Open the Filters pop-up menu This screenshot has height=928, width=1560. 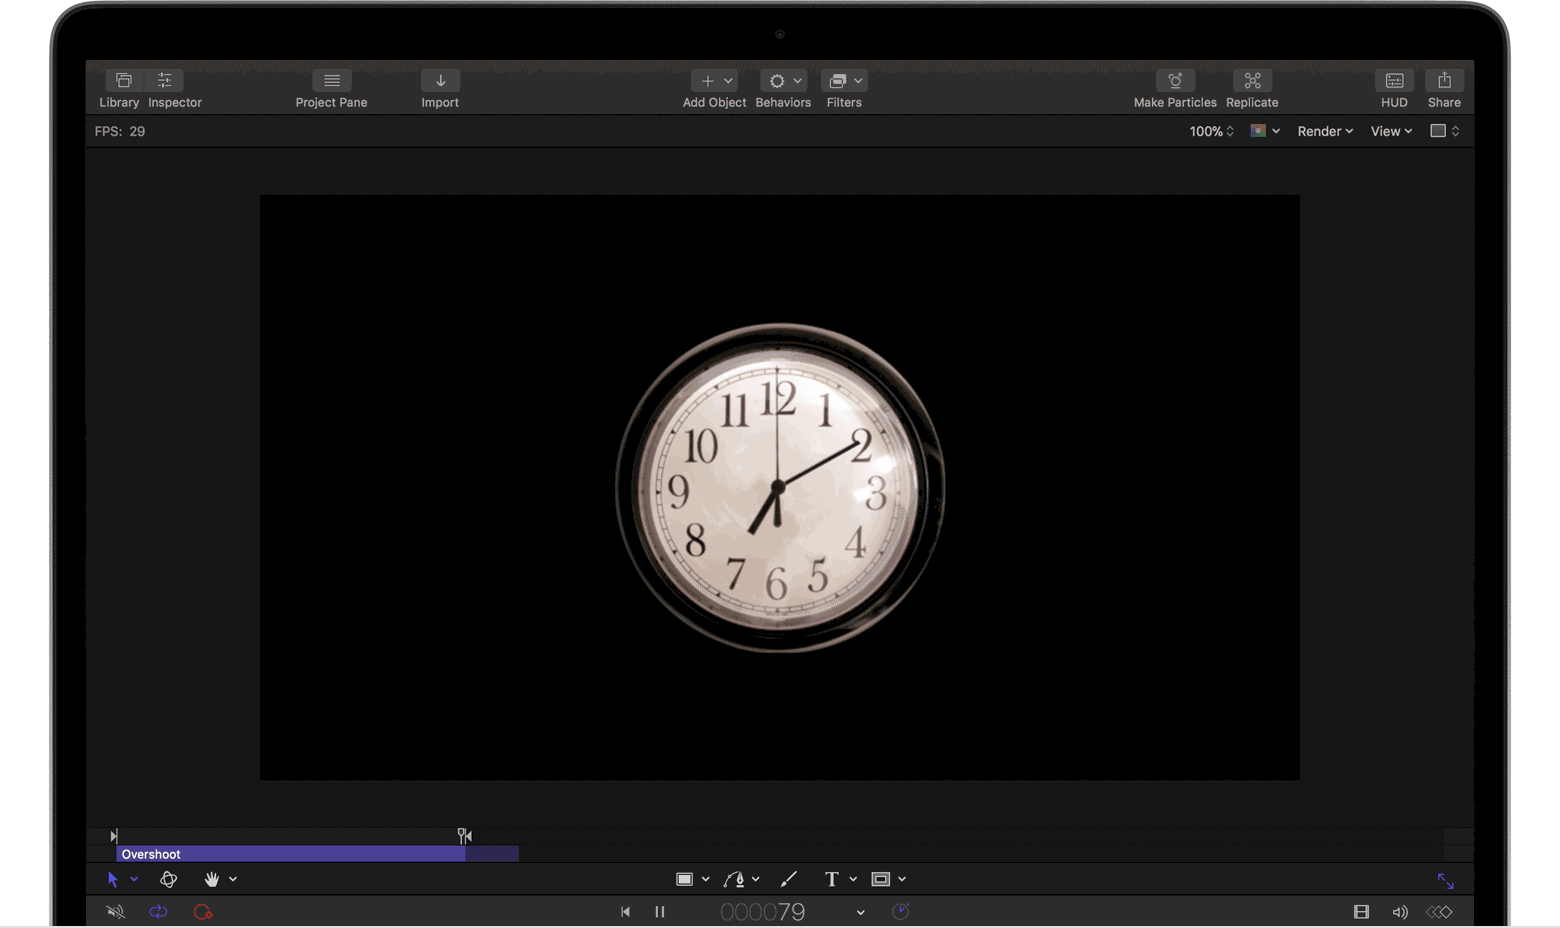point(844,81)
